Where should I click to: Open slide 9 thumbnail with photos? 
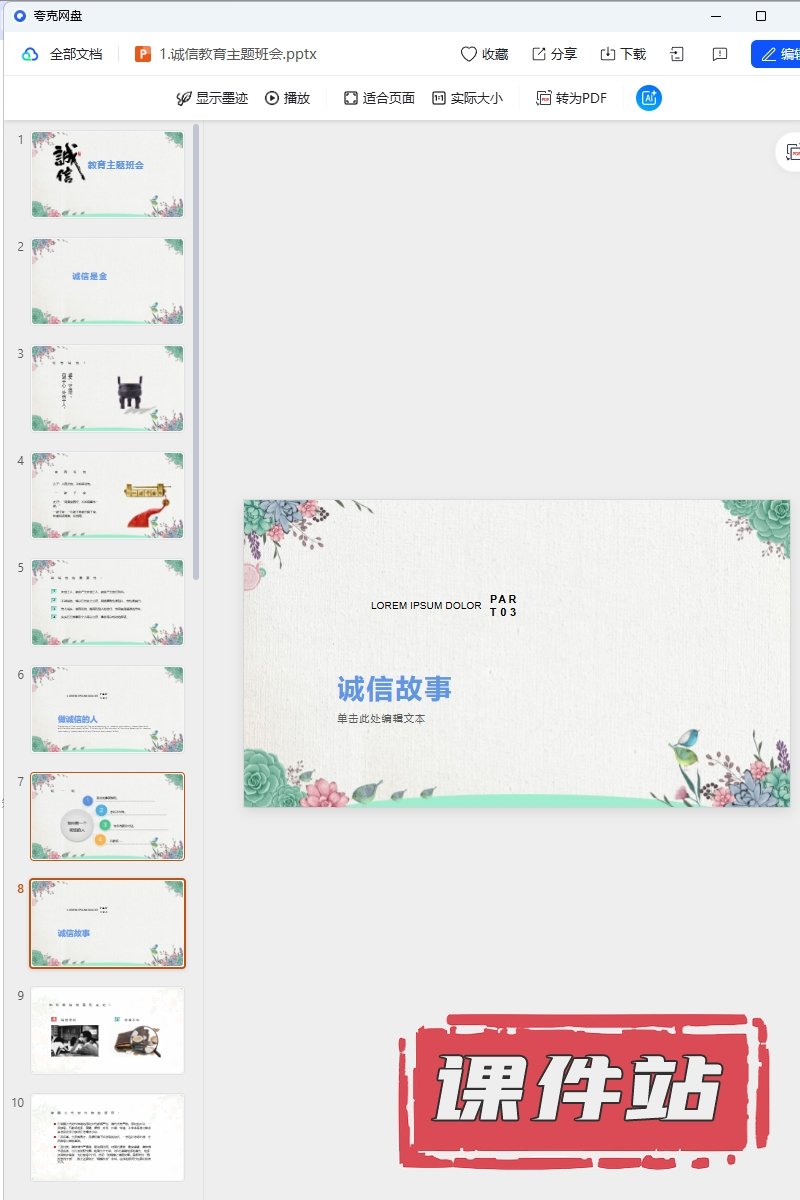point(107,1030)
